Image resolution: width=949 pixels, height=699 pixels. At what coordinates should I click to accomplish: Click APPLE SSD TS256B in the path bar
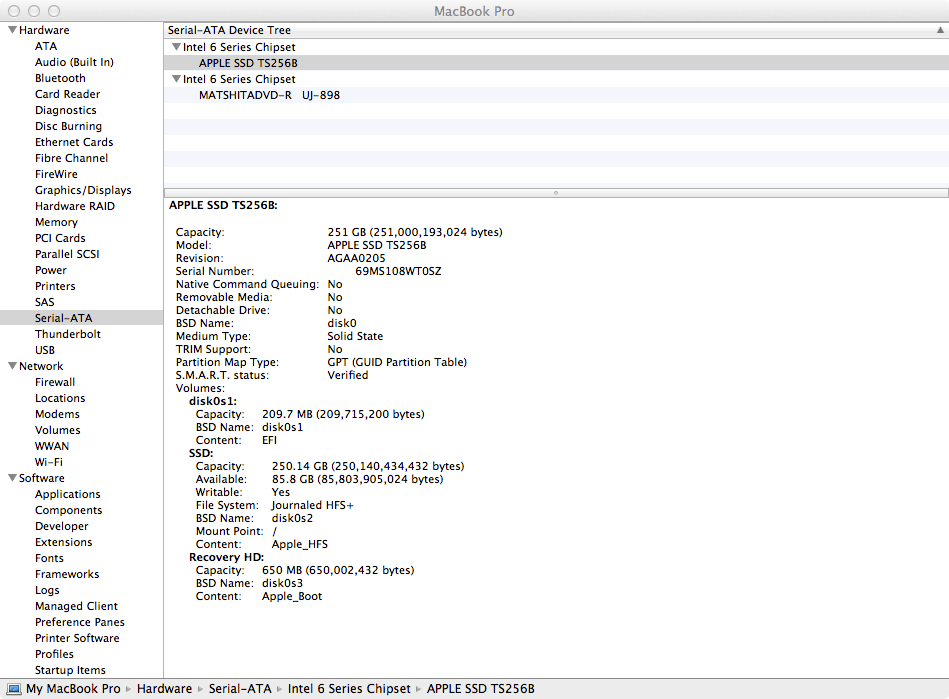[x=481, y=689]
